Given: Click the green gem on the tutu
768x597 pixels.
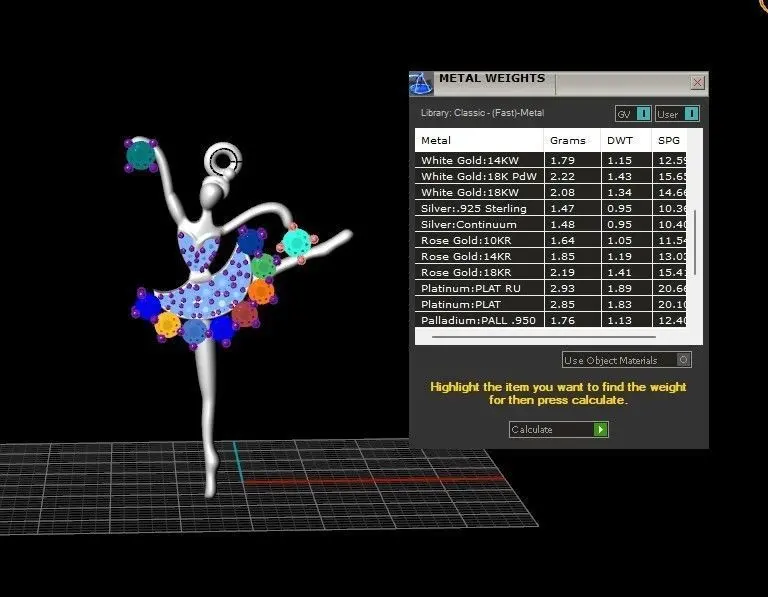Looking at the screenshot, I should 264,266.
